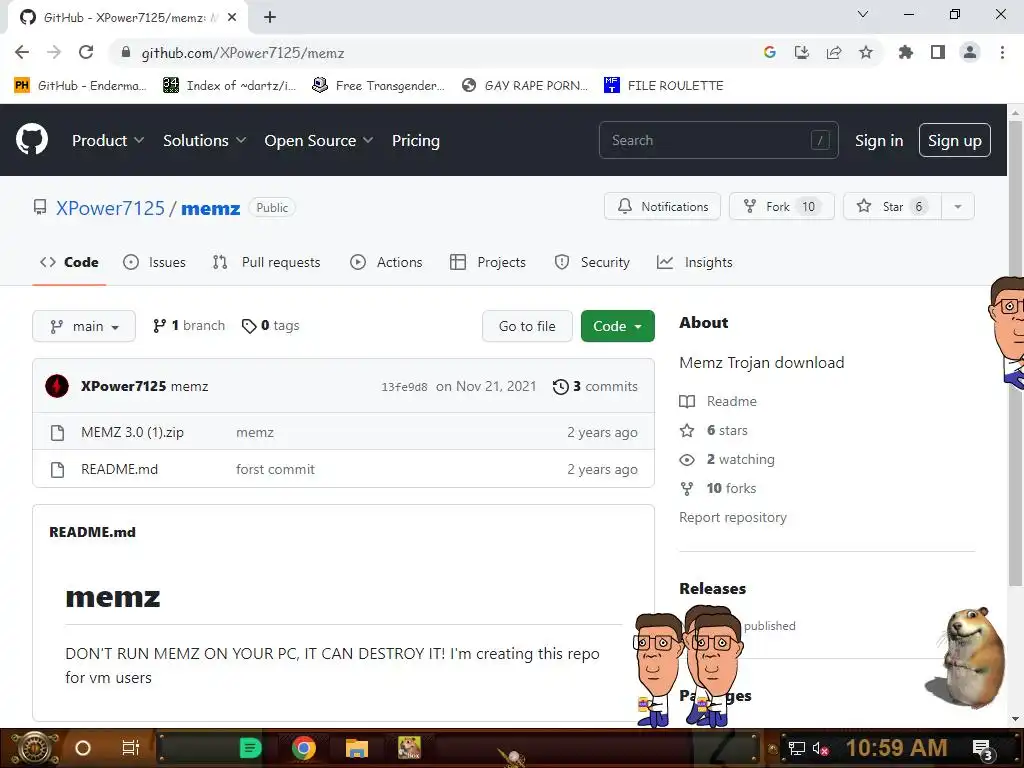Expand the Product menu
1024x768 pixels.
point(108,140)
